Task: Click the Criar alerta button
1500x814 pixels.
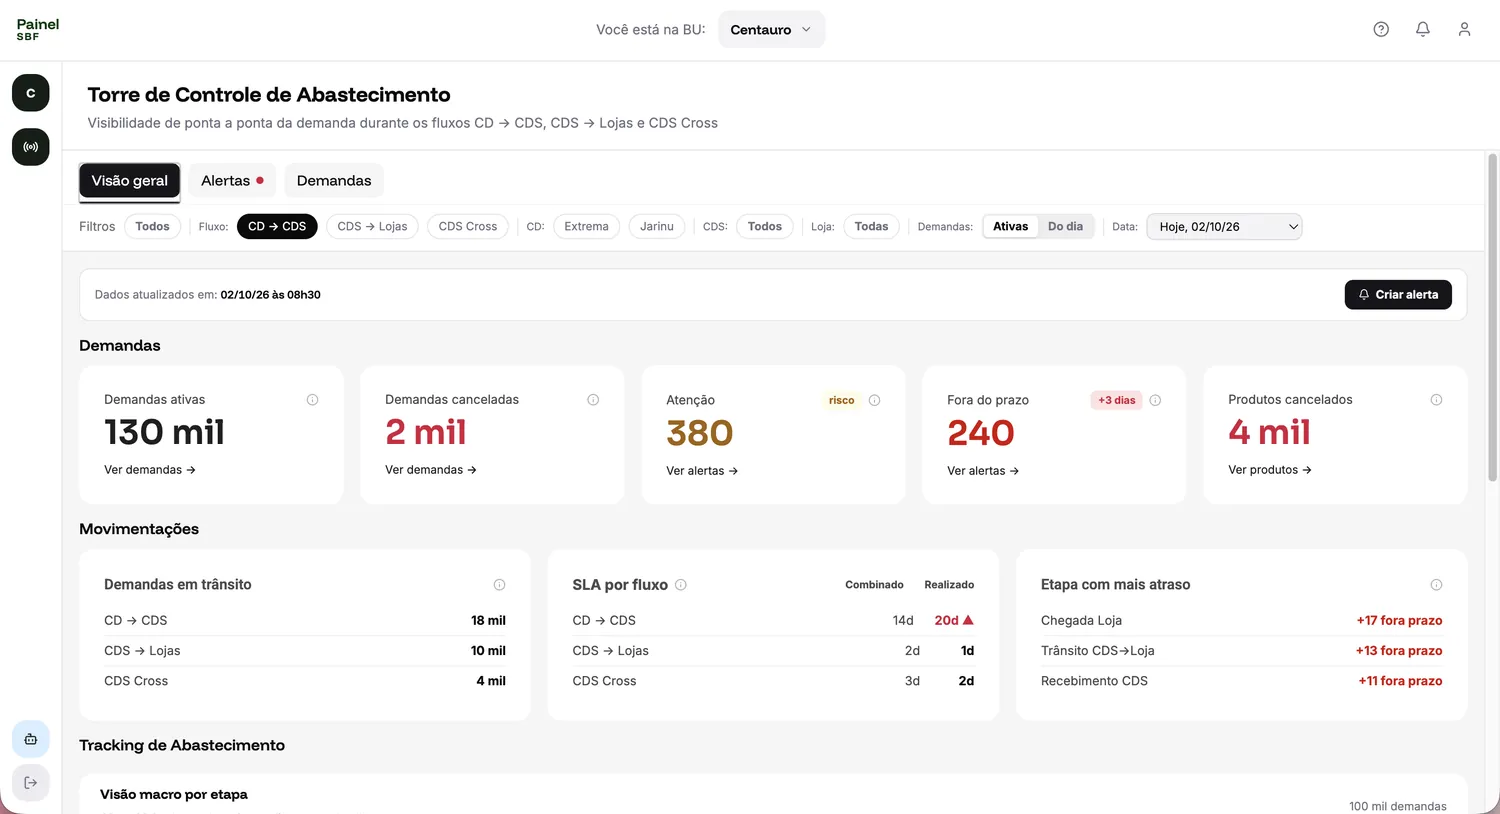Action: point(1398,295)
